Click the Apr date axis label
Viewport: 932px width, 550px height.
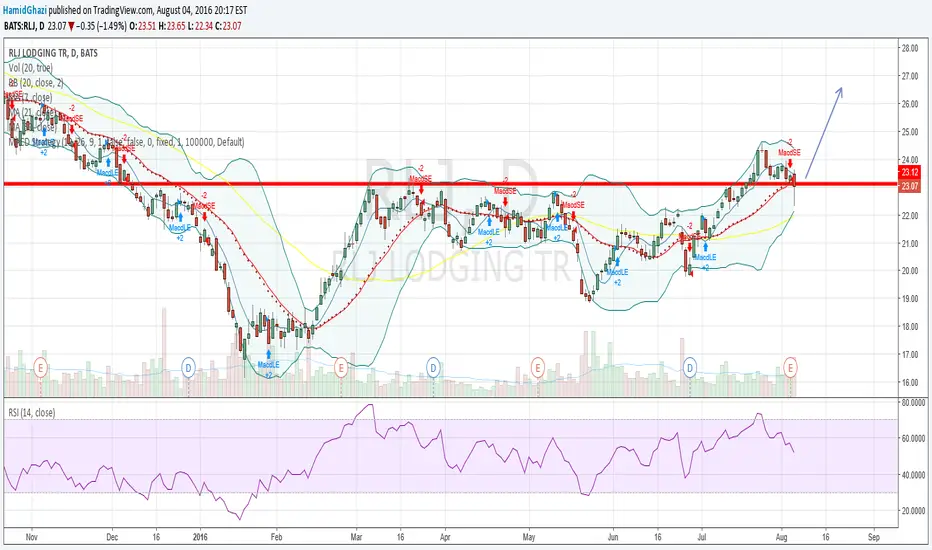445,537
